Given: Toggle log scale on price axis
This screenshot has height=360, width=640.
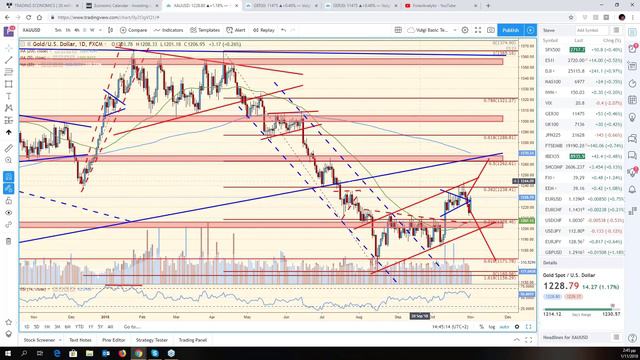Looking at the screenshot, I should [492, 327].
